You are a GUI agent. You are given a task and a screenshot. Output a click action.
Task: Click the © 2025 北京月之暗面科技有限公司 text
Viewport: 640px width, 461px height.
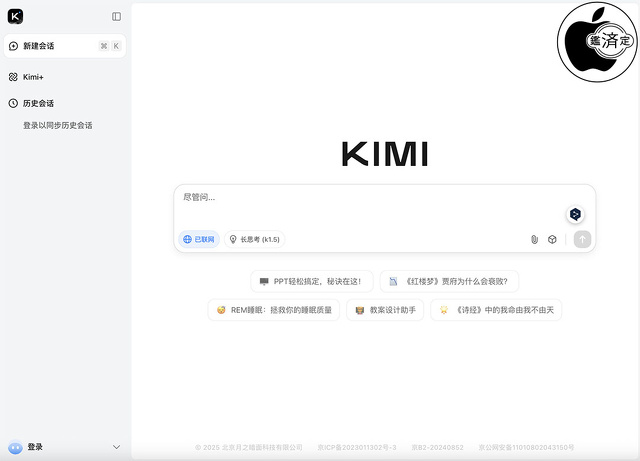click(x=249, y=448)
